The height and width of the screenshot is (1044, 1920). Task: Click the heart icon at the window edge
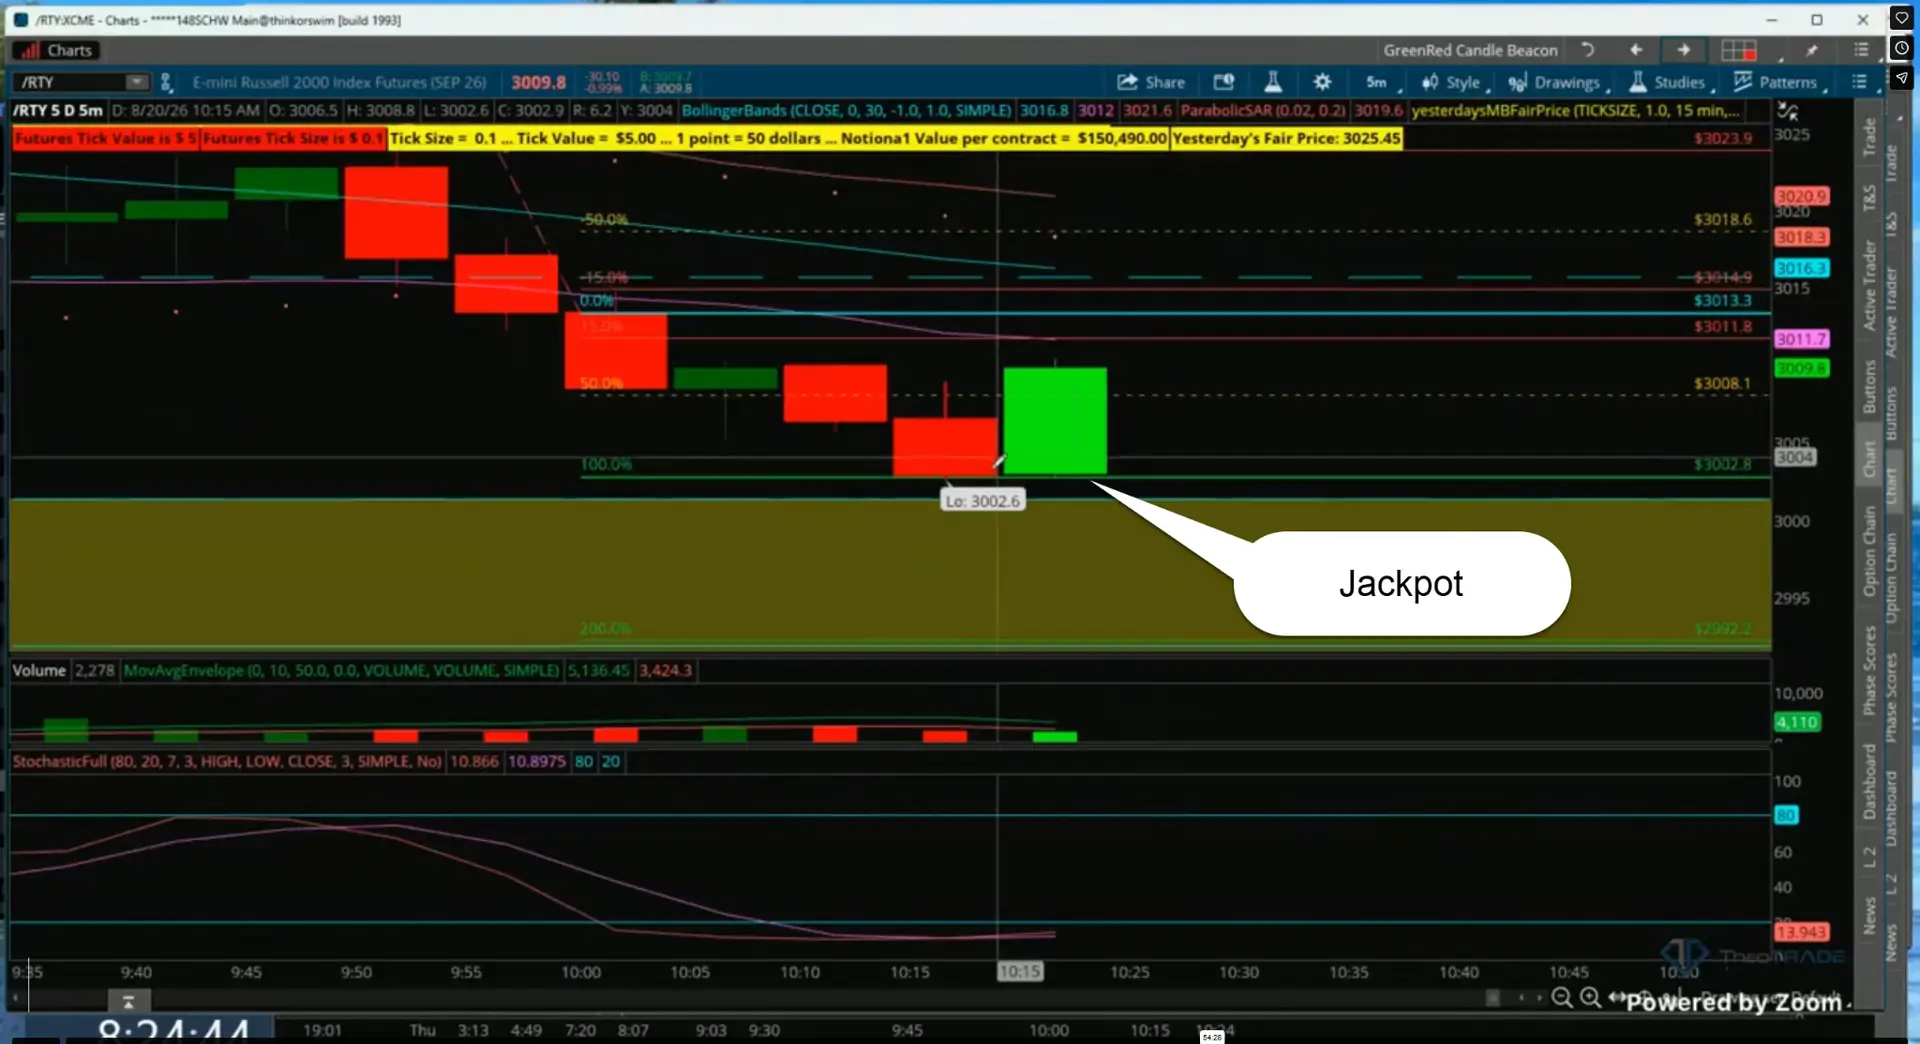click(x=1902, y=18)
